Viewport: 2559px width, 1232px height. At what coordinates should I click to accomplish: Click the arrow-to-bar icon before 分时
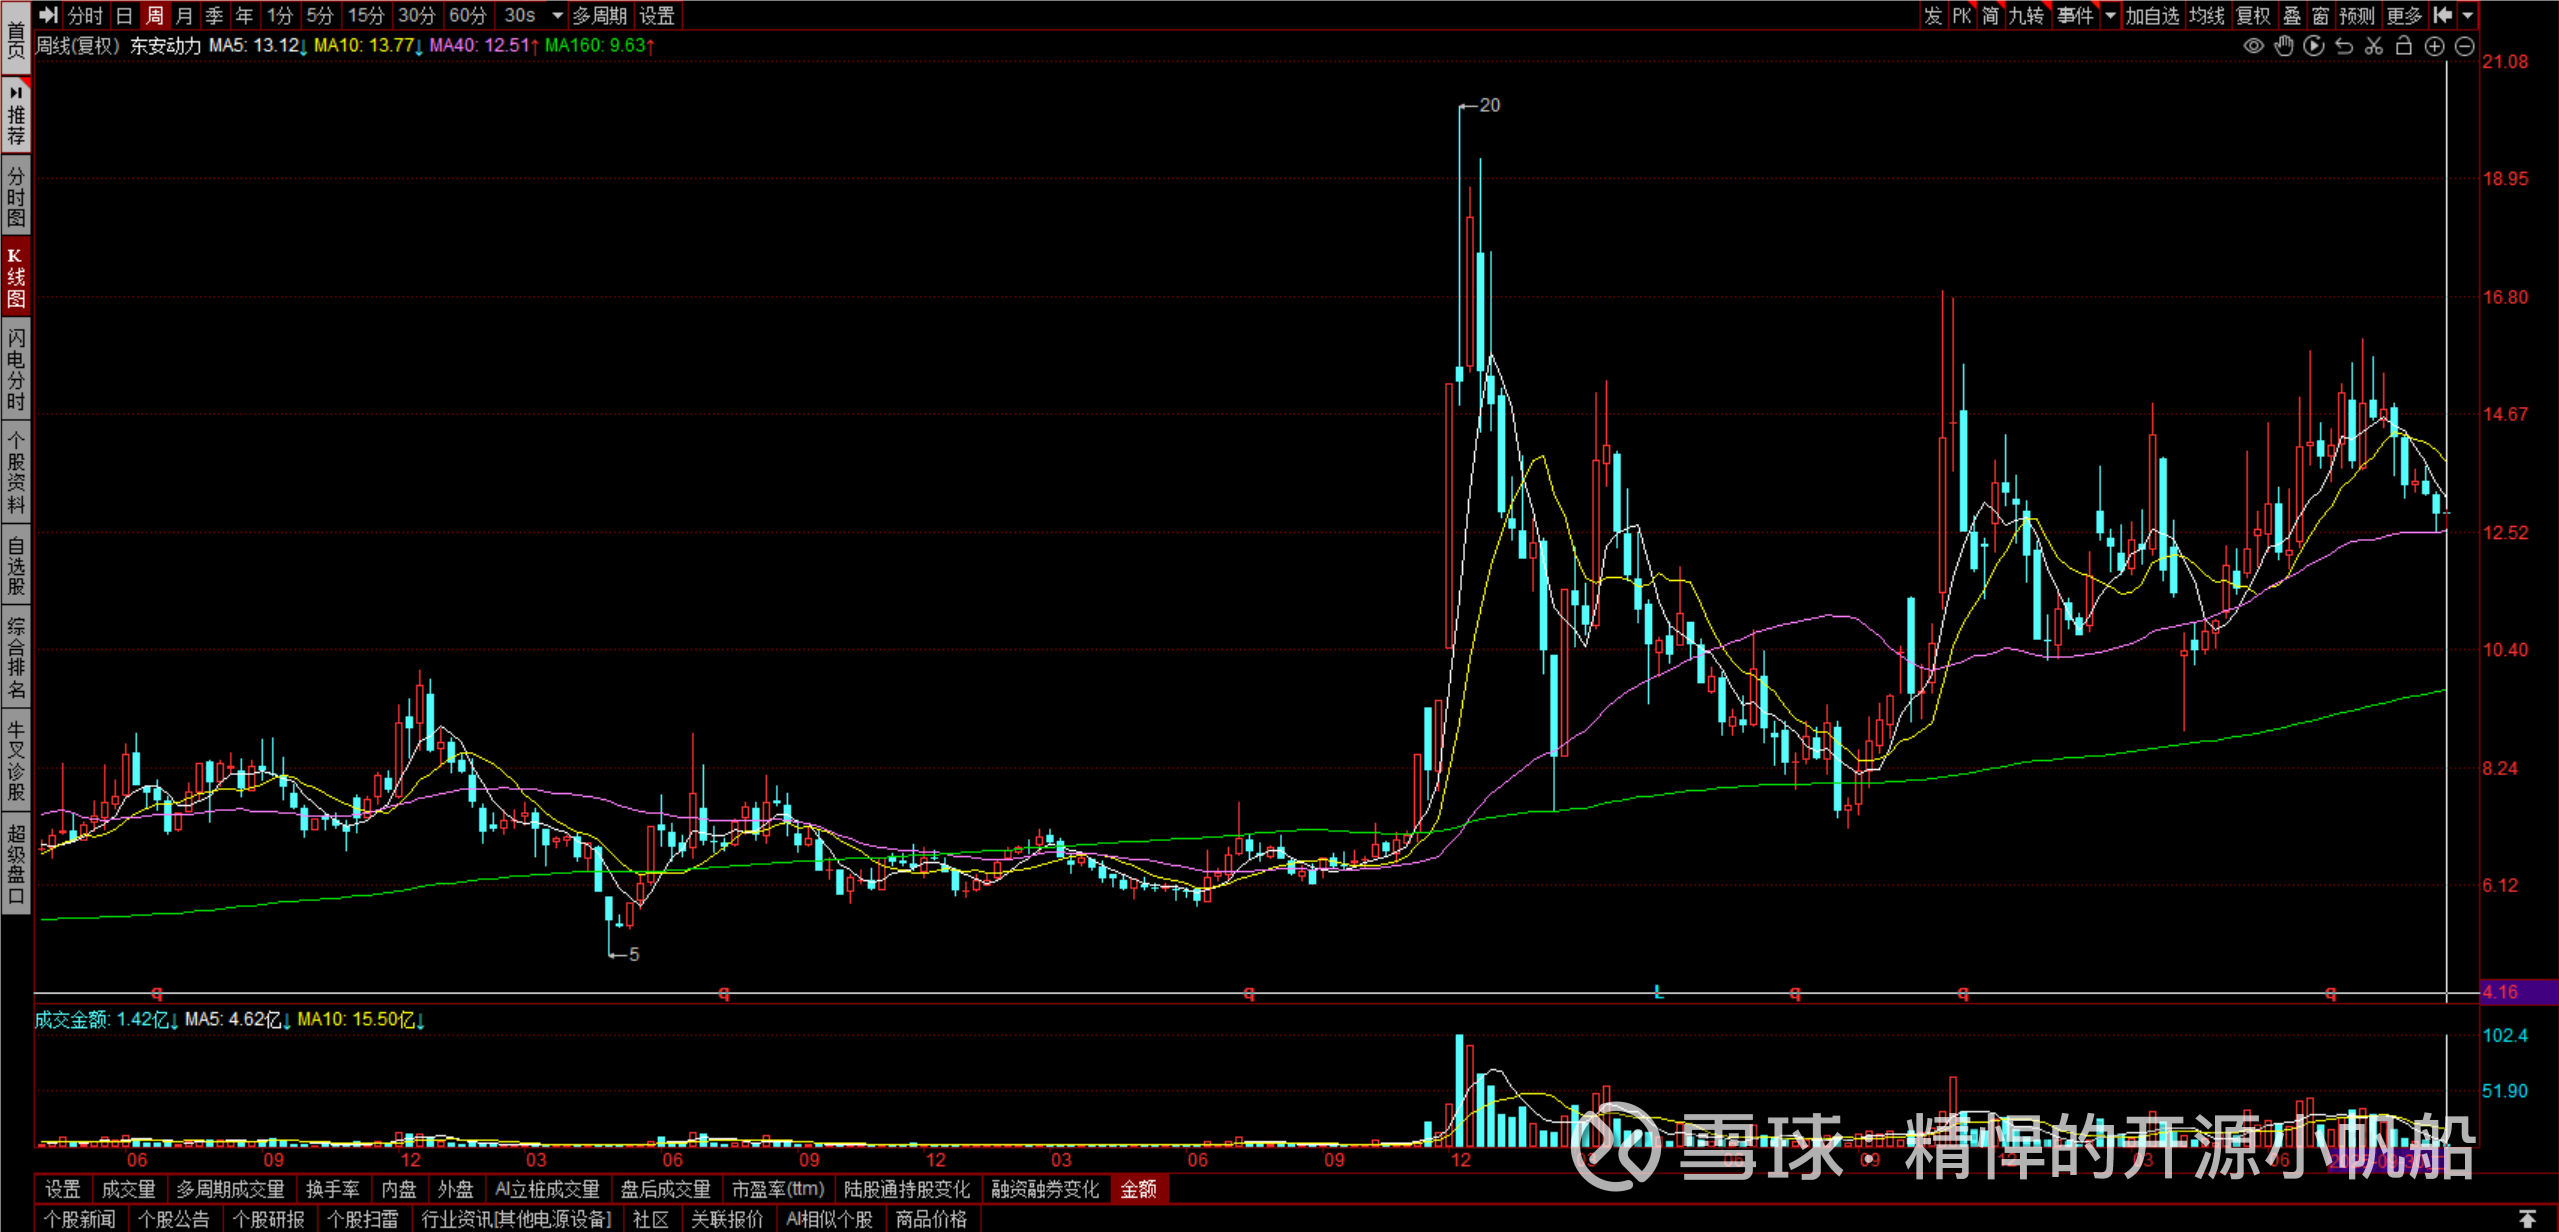[x=48, y=15]
